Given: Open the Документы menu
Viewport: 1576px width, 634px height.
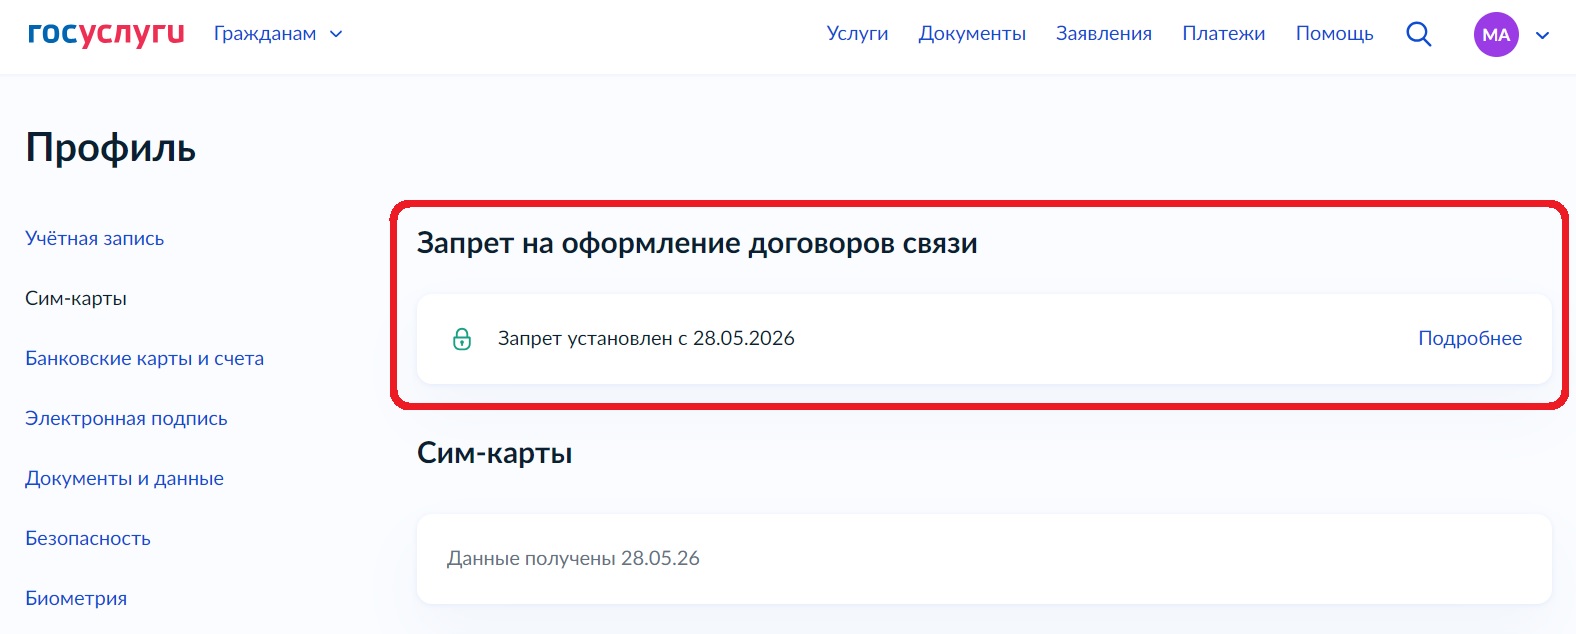Looking at the screenshot, I should [972, 33].
